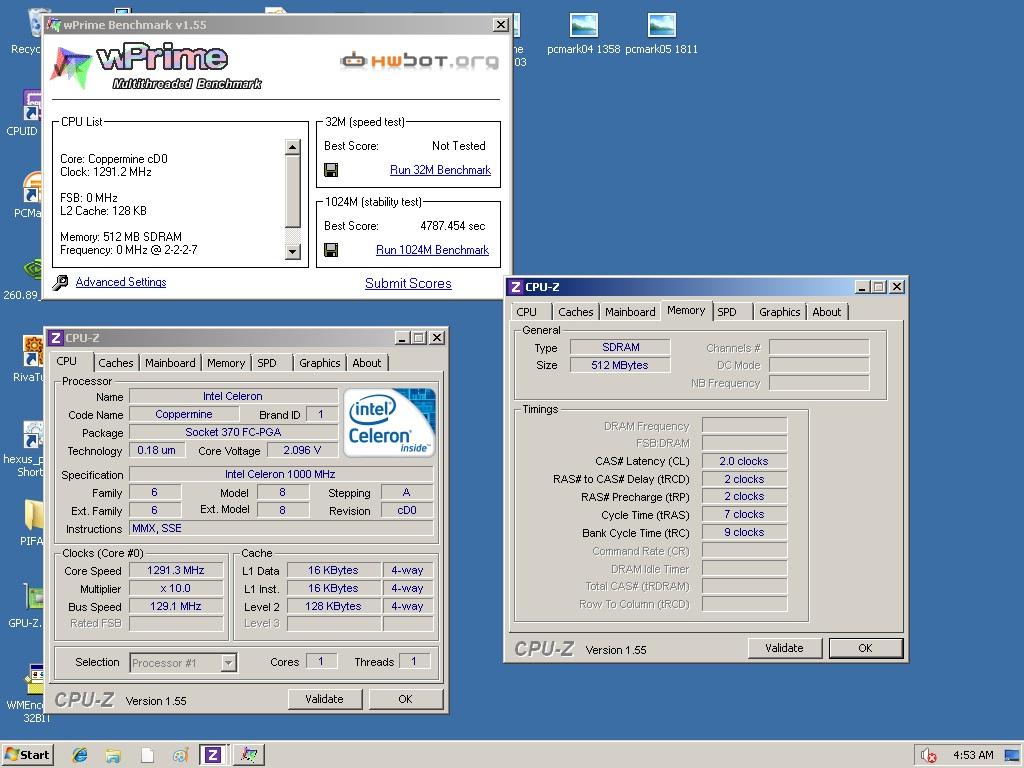
Task: Click the CPU-Z taskbar button
Action: pos(212,755)
